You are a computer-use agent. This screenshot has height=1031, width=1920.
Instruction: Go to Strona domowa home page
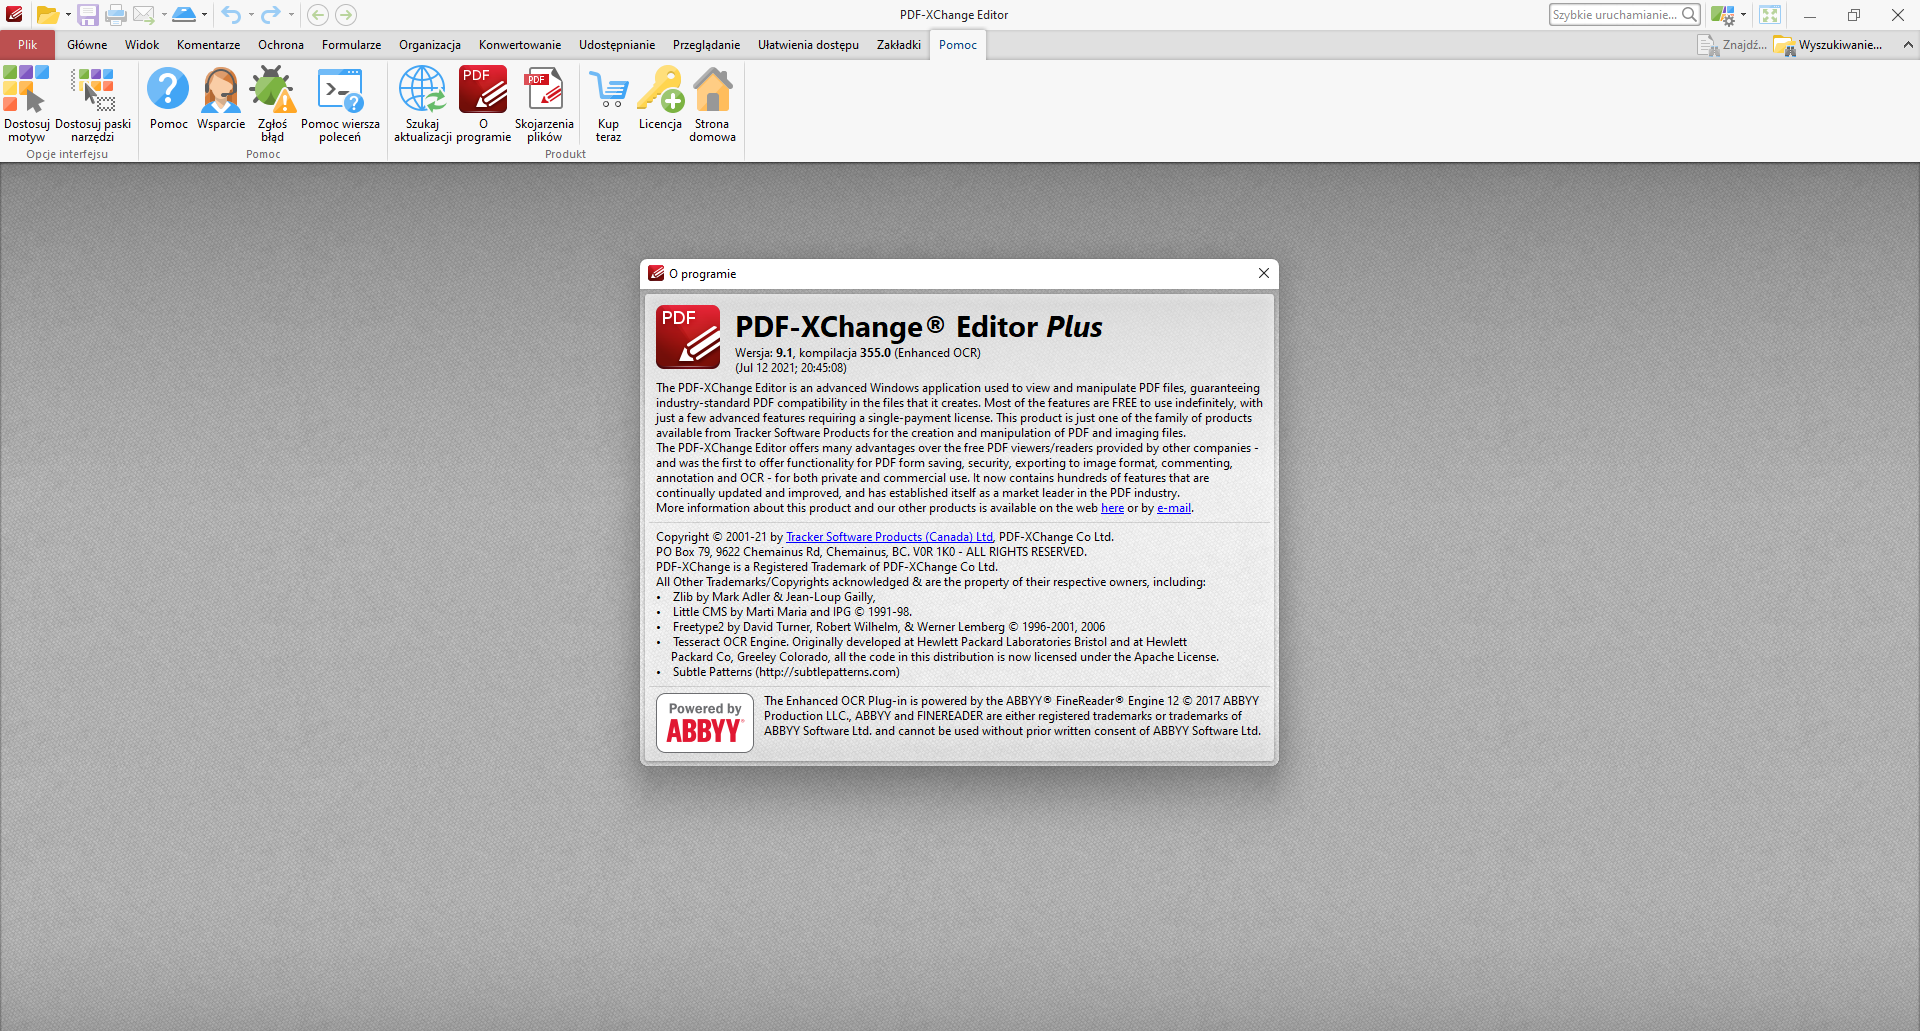(x=712, y=104)
